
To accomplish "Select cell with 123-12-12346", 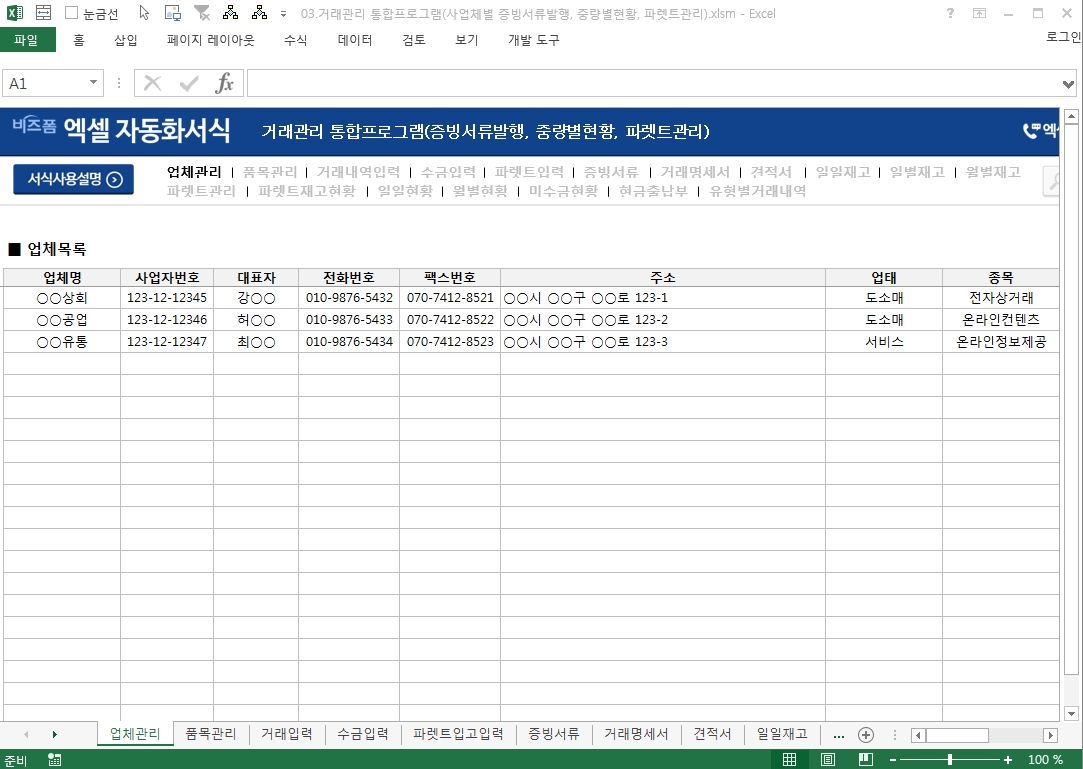I will point(167,320).
